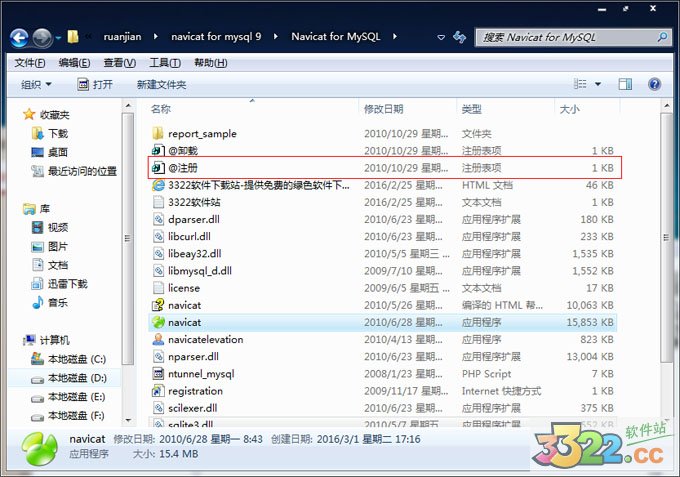680x477 pixels.
Task: Expand arrow after Navicat for MySQL breadcrumb
Action: coord(395,36)
